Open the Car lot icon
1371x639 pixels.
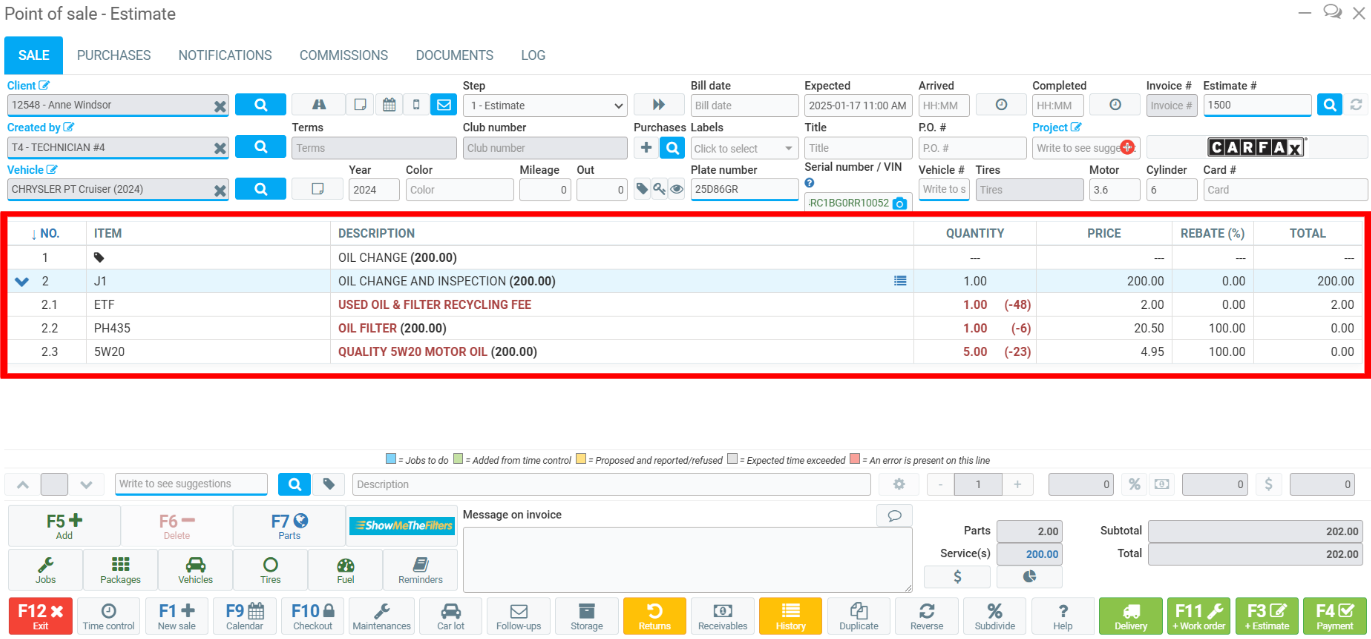coord(450,615)
